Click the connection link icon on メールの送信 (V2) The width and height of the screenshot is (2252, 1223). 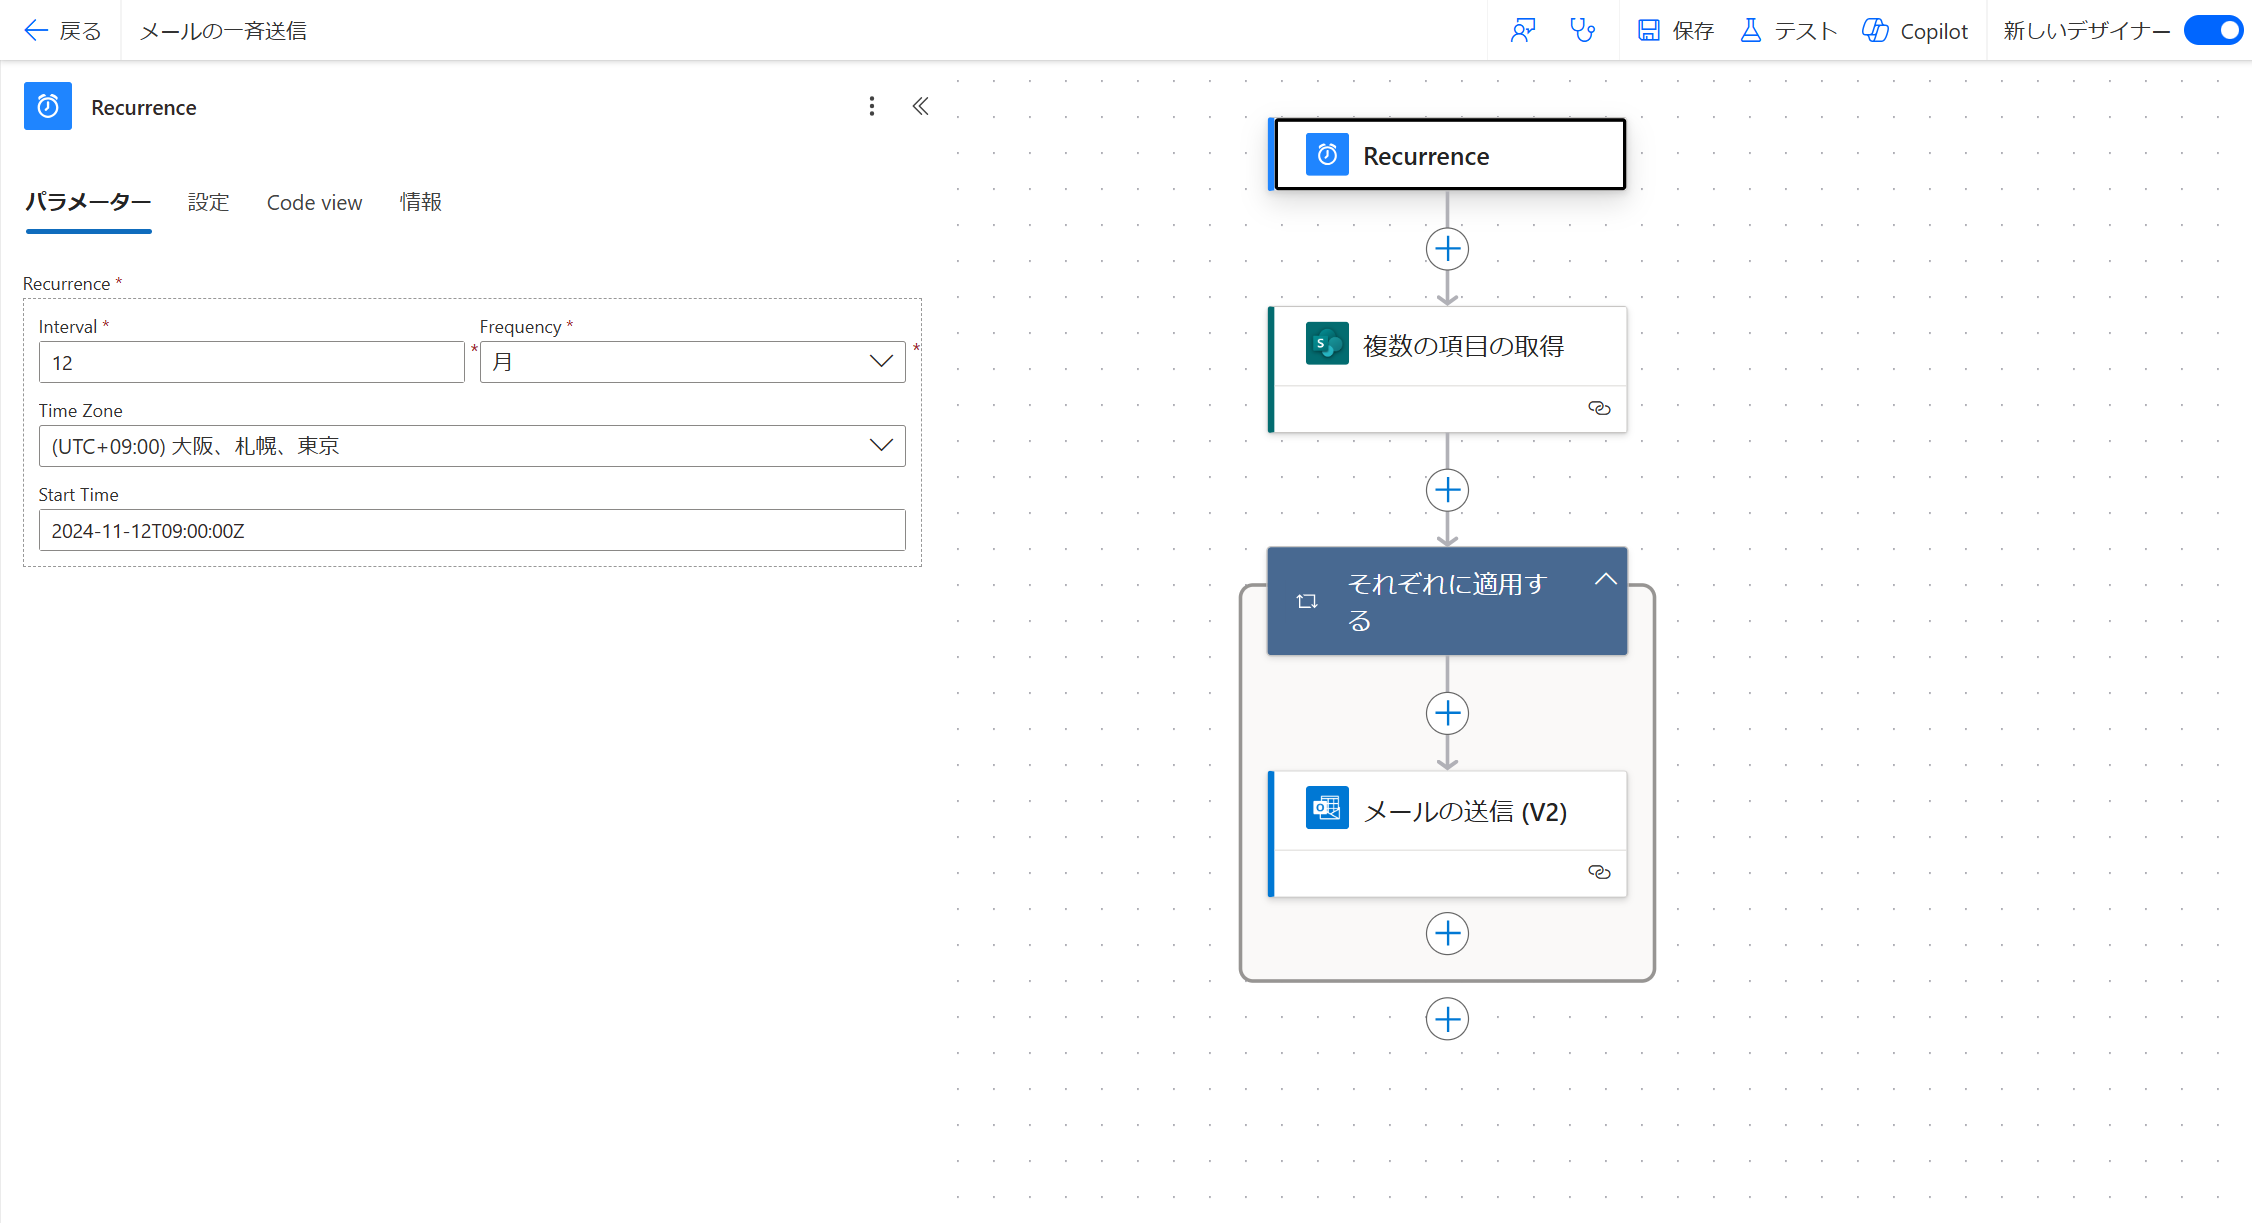click(x=1599, y=872)
